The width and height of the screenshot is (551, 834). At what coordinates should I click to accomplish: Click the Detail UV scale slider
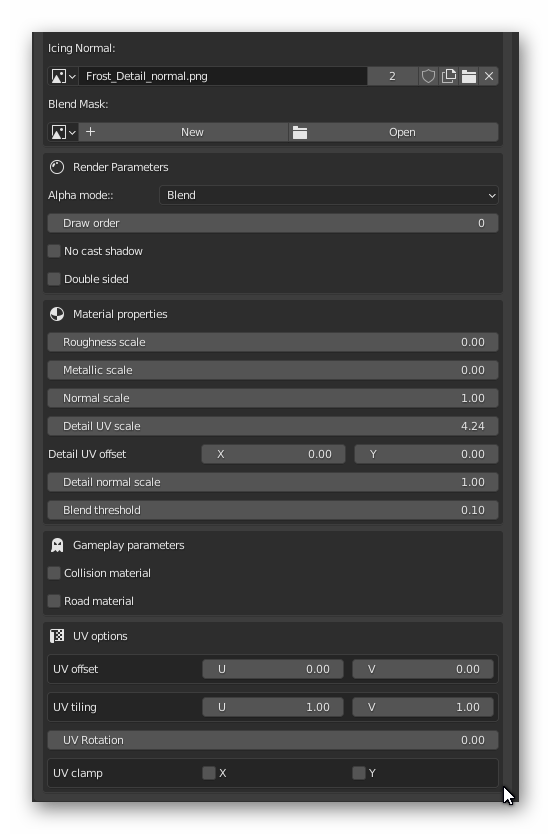[x=273, y=426]
